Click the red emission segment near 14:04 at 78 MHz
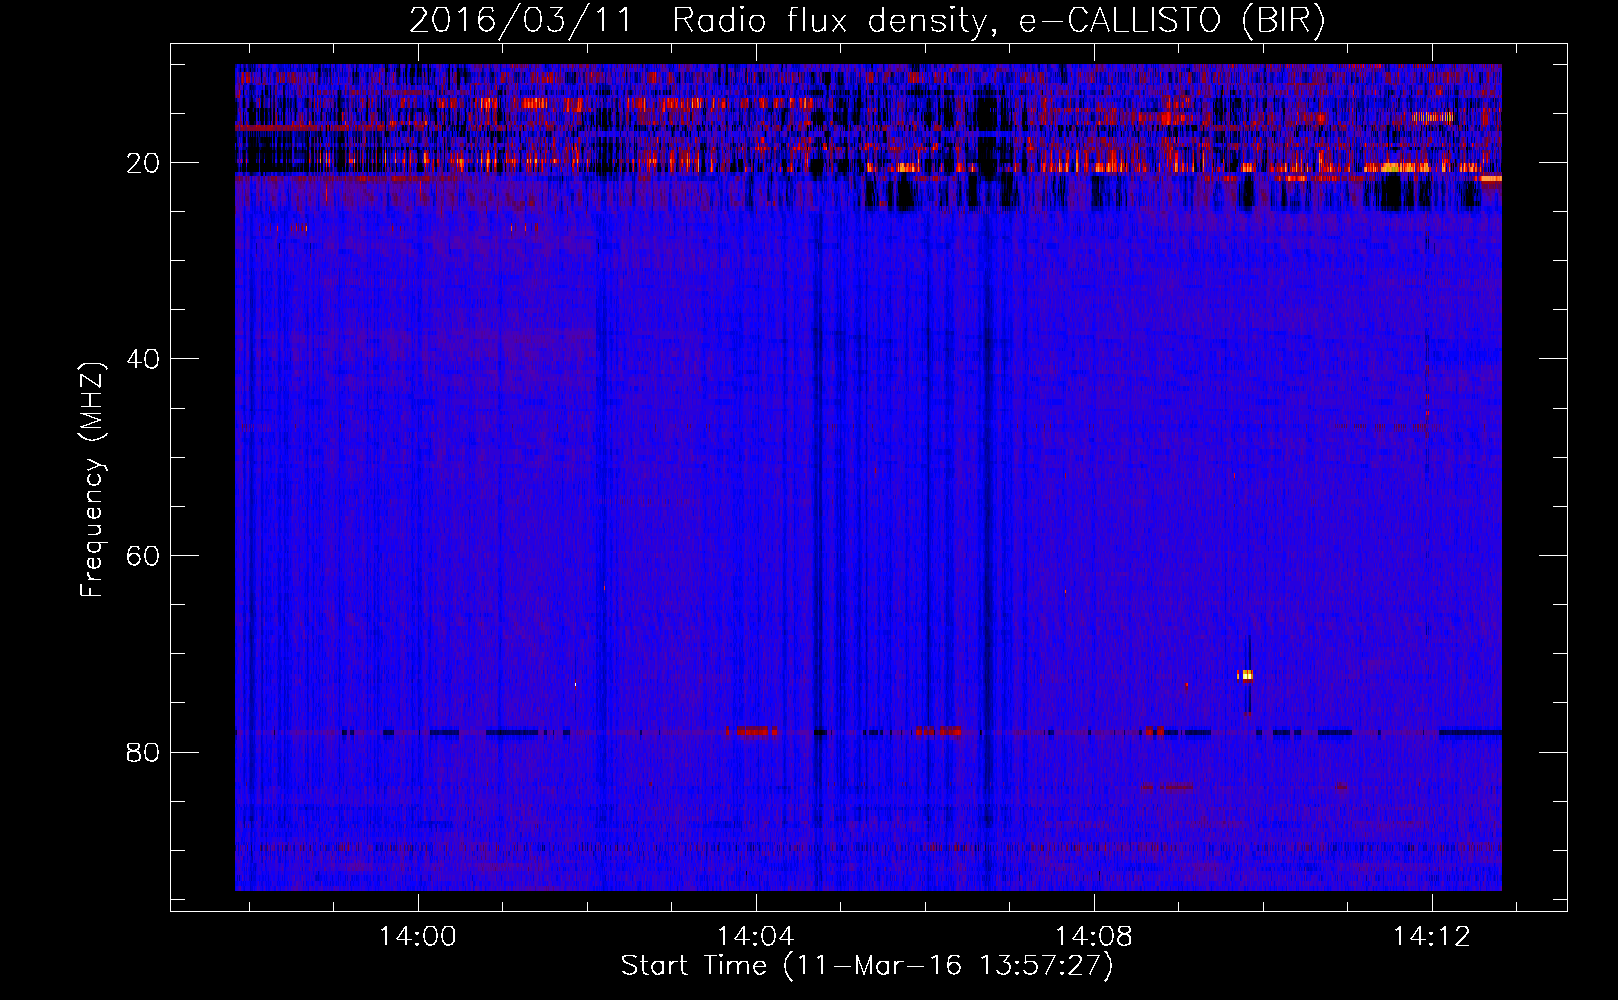This screenshot has width=1618, height=1000. [x=752, y=732]
